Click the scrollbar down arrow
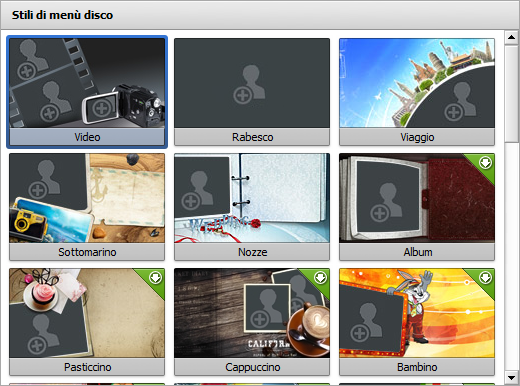This screenshot has height=386, width=520. [511, 378]
